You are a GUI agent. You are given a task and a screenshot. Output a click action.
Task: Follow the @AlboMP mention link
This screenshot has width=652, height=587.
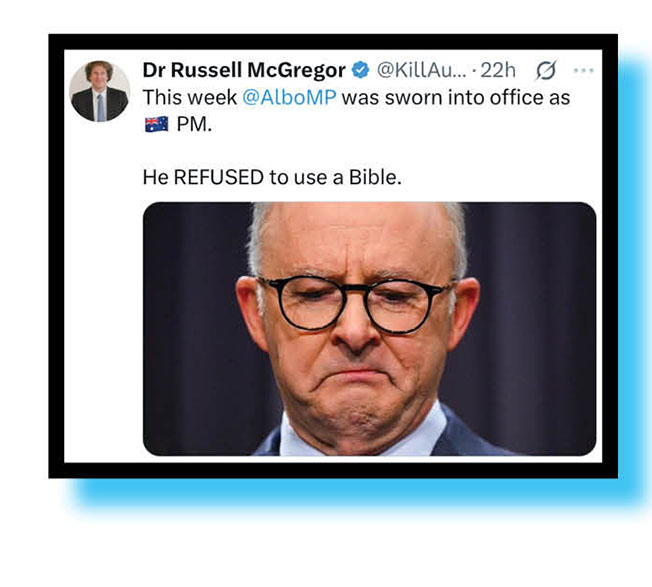(x=289, y=98)
